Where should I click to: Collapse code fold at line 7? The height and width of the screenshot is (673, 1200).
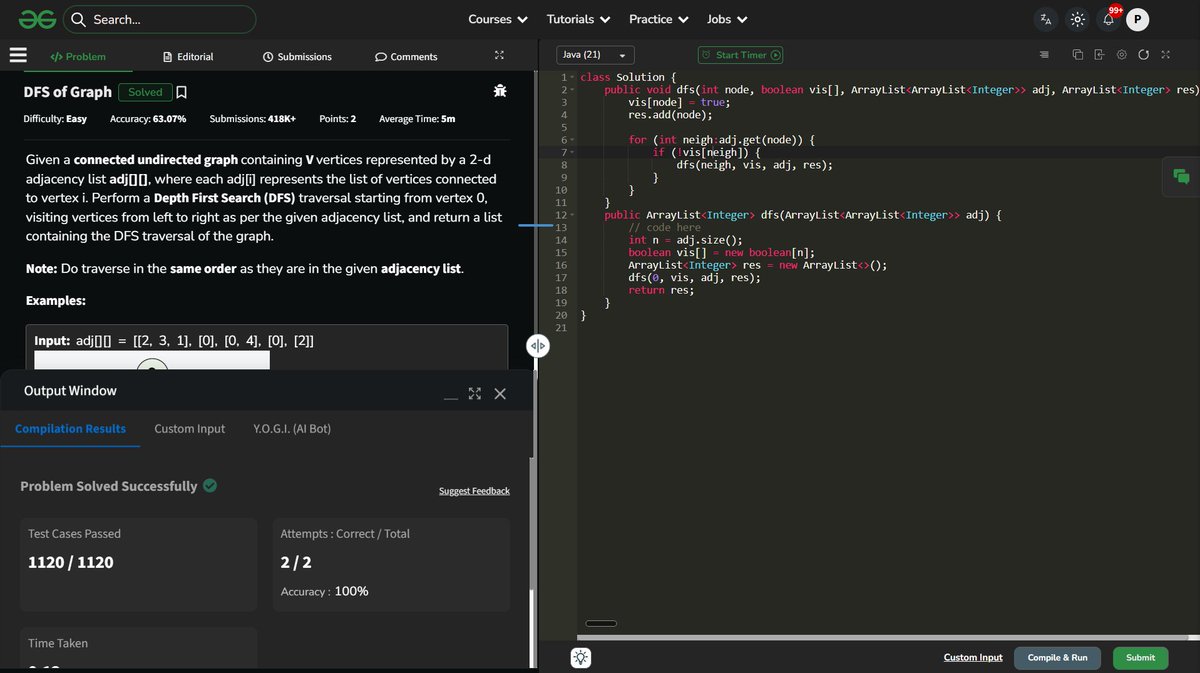[573, 152]
